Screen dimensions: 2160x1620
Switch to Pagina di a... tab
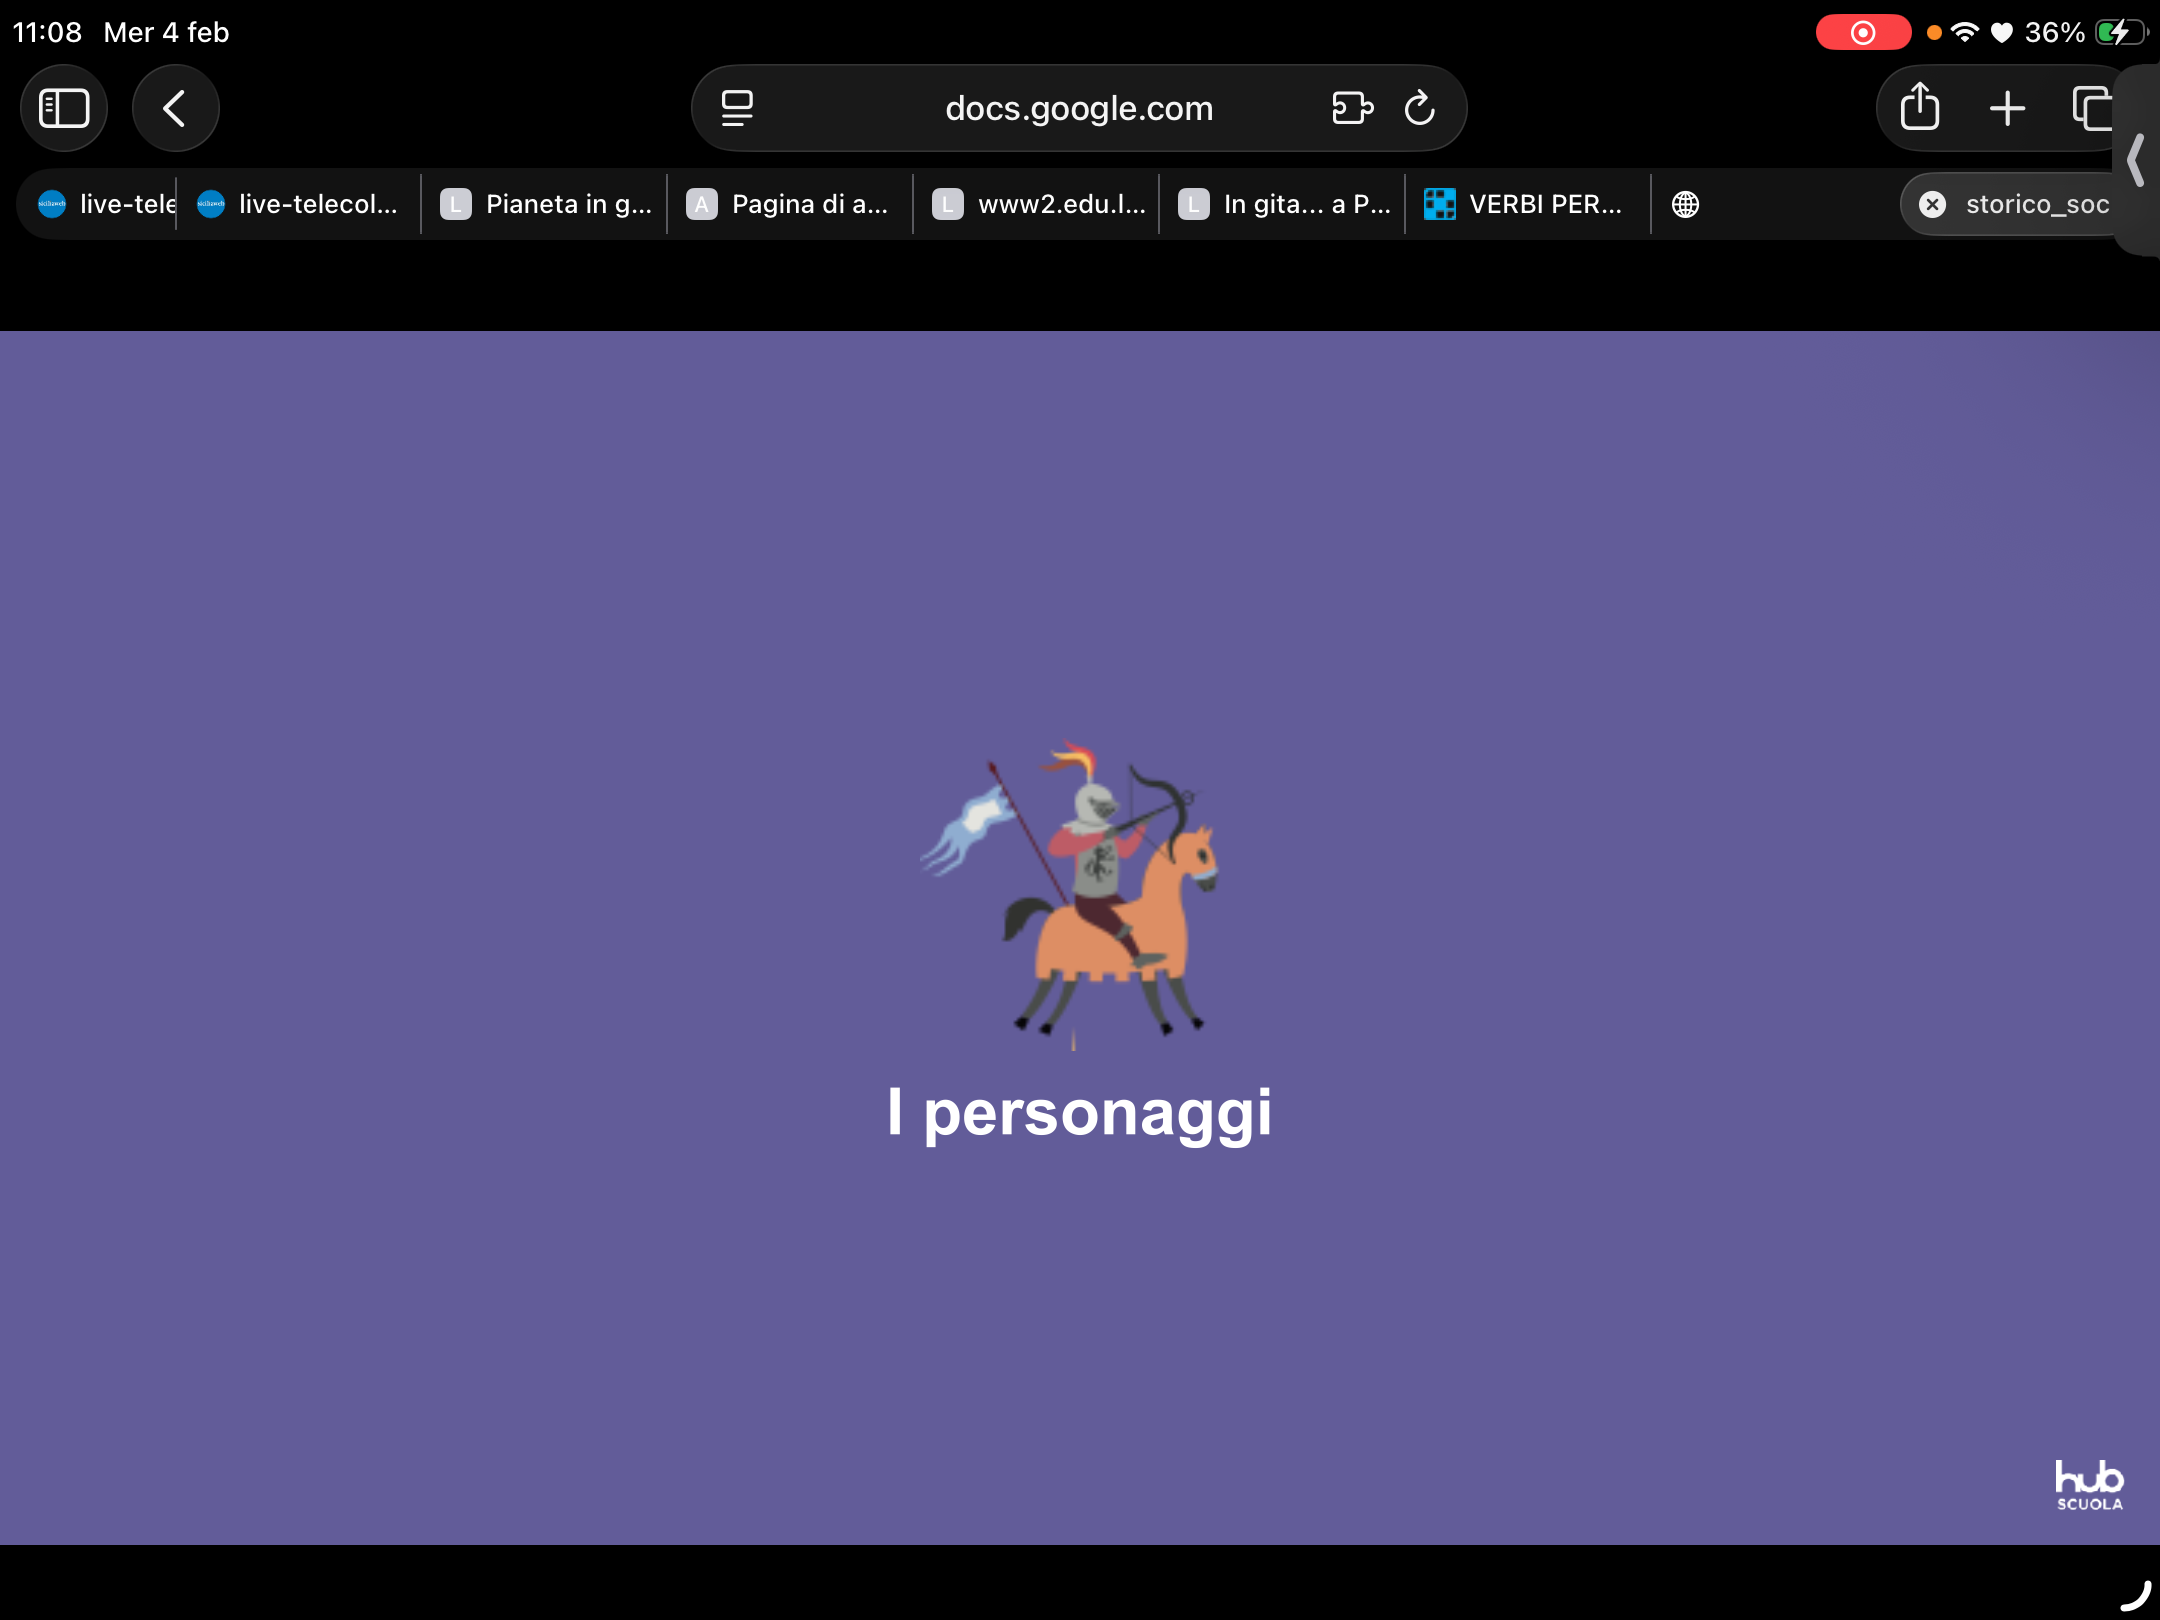[790, 204]
